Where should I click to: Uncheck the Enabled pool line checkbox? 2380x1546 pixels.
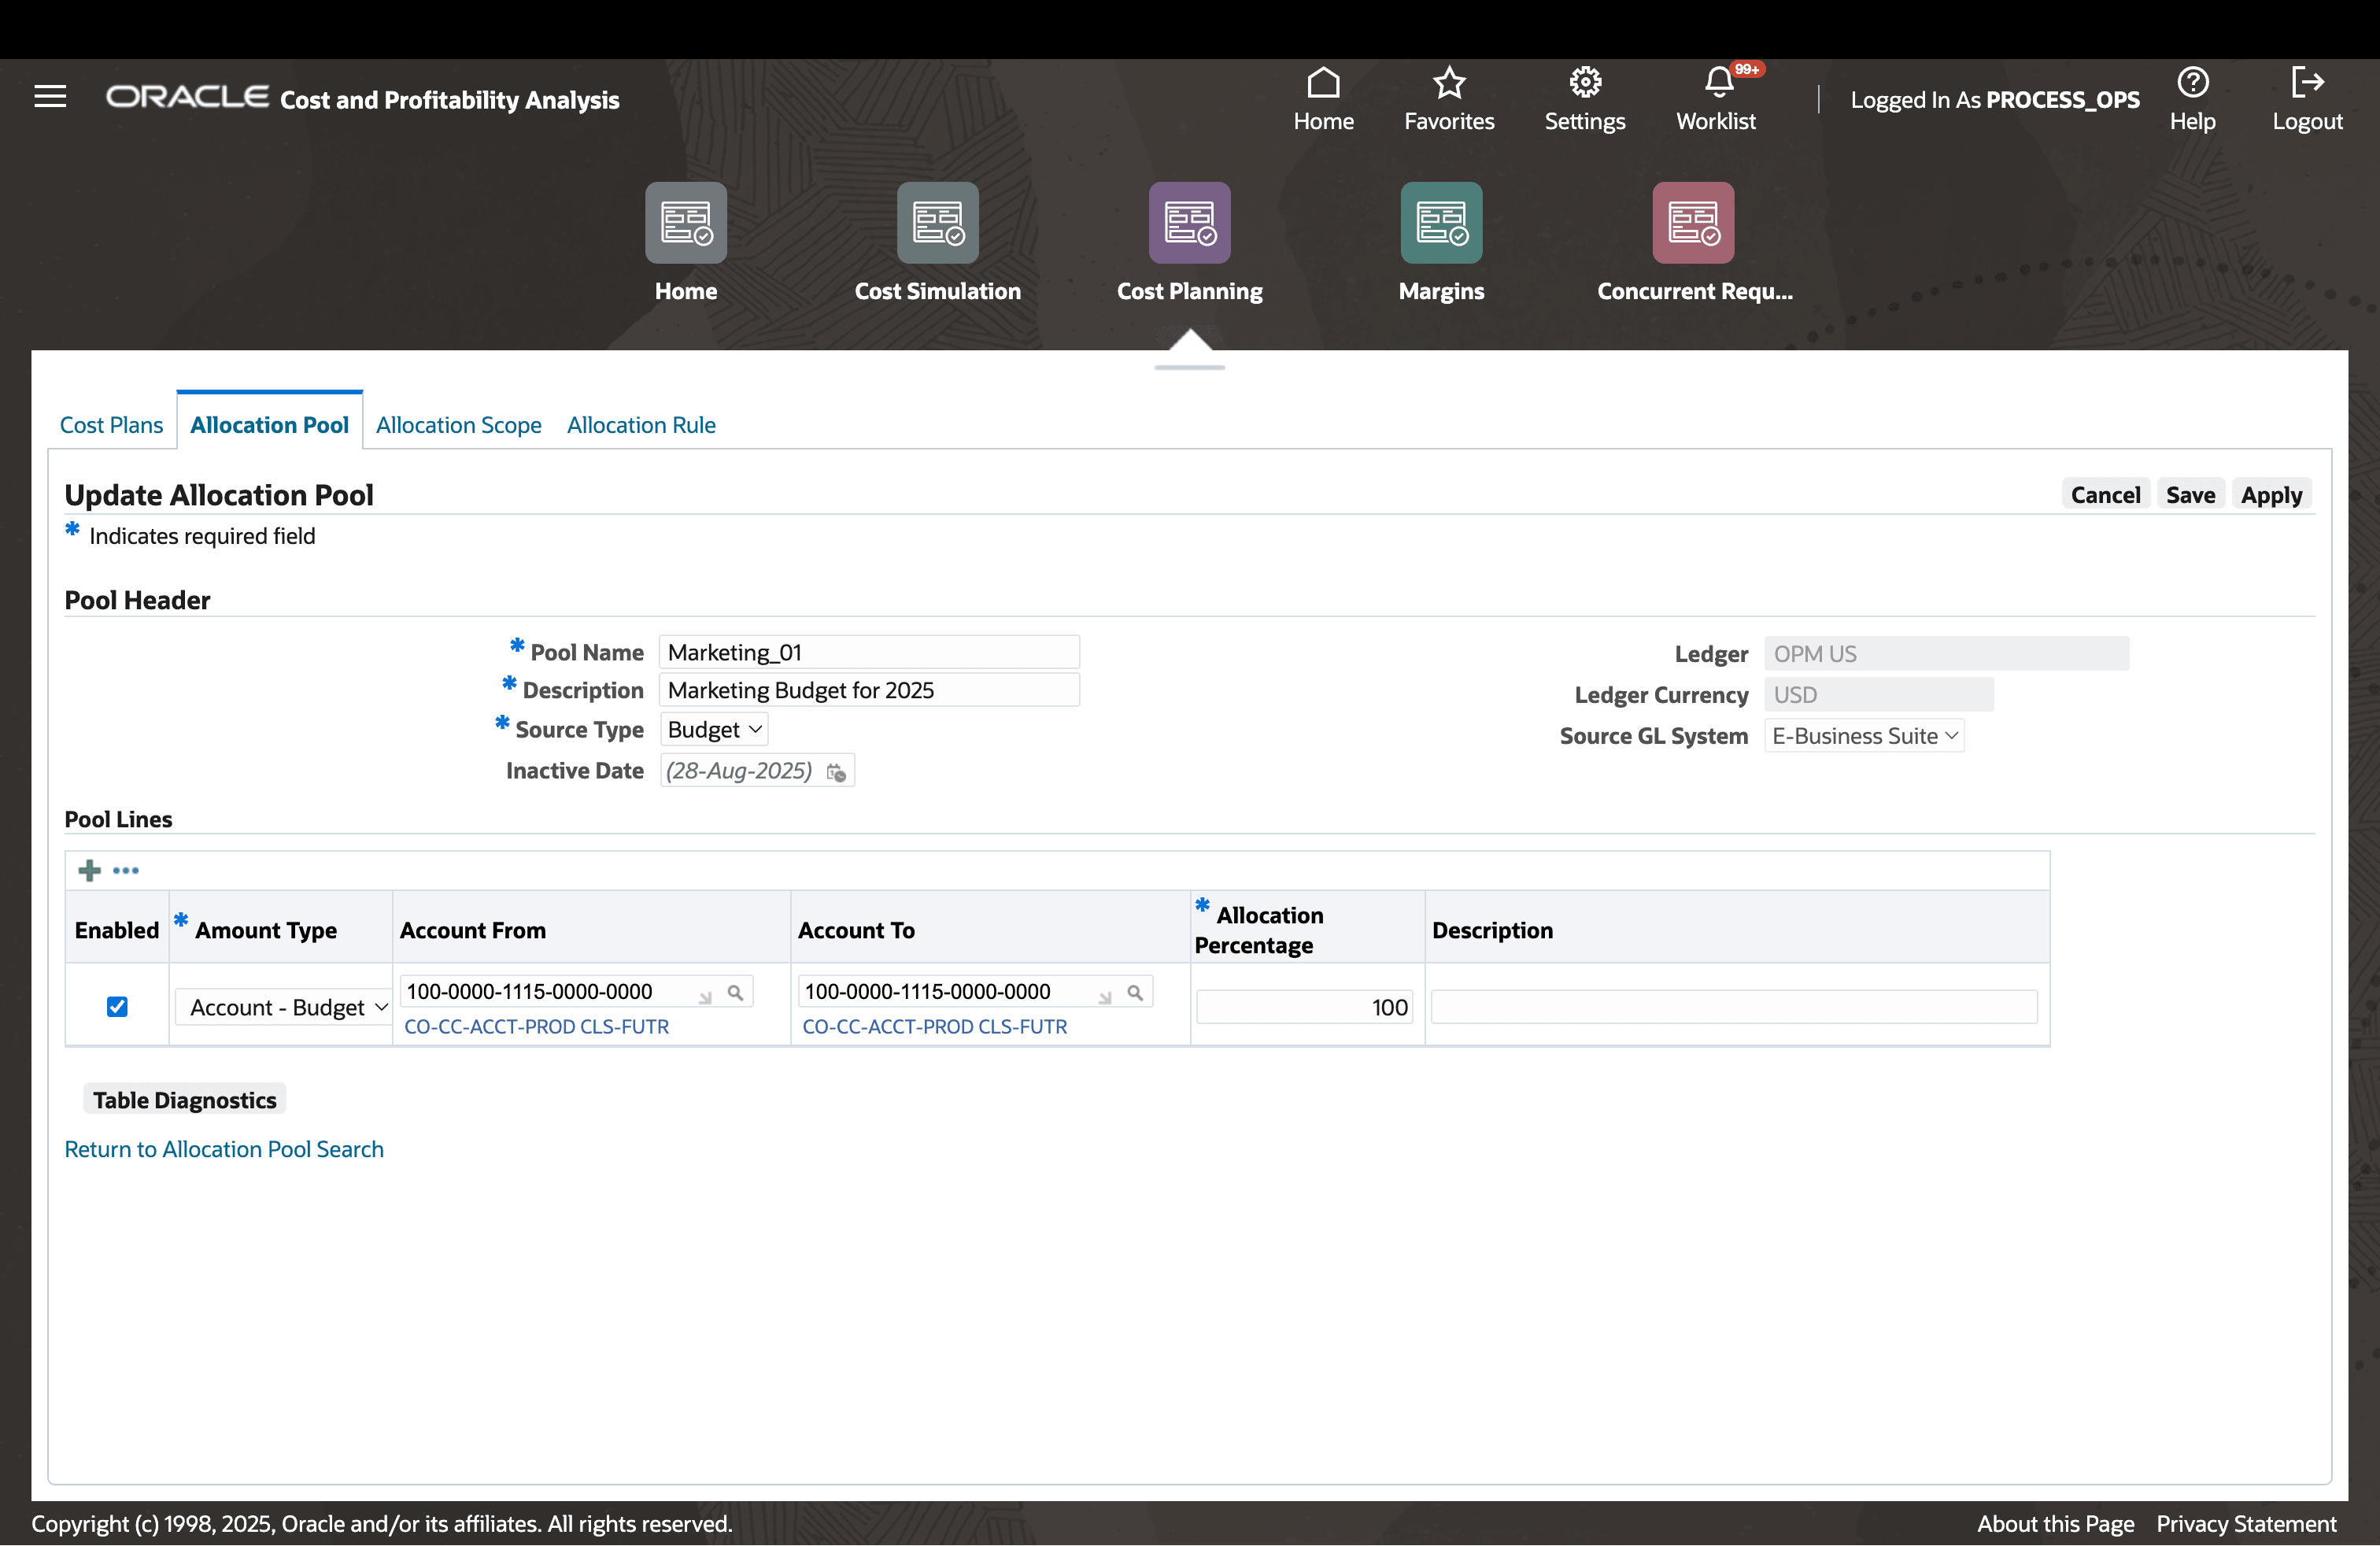click(x=117, y=1006)
